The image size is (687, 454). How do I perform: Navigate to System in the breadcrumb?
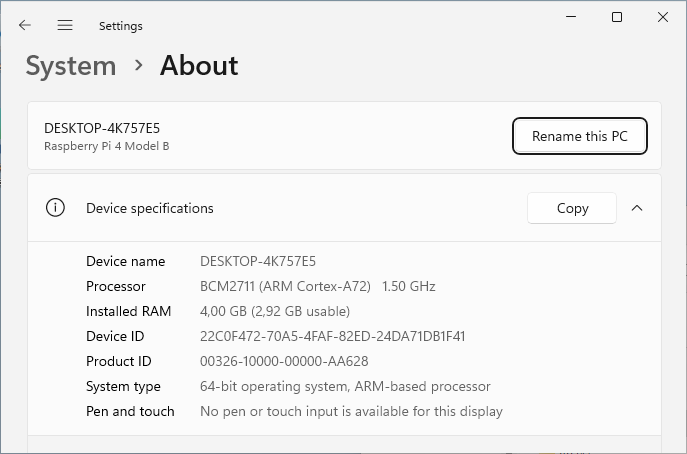coord(71,66)
